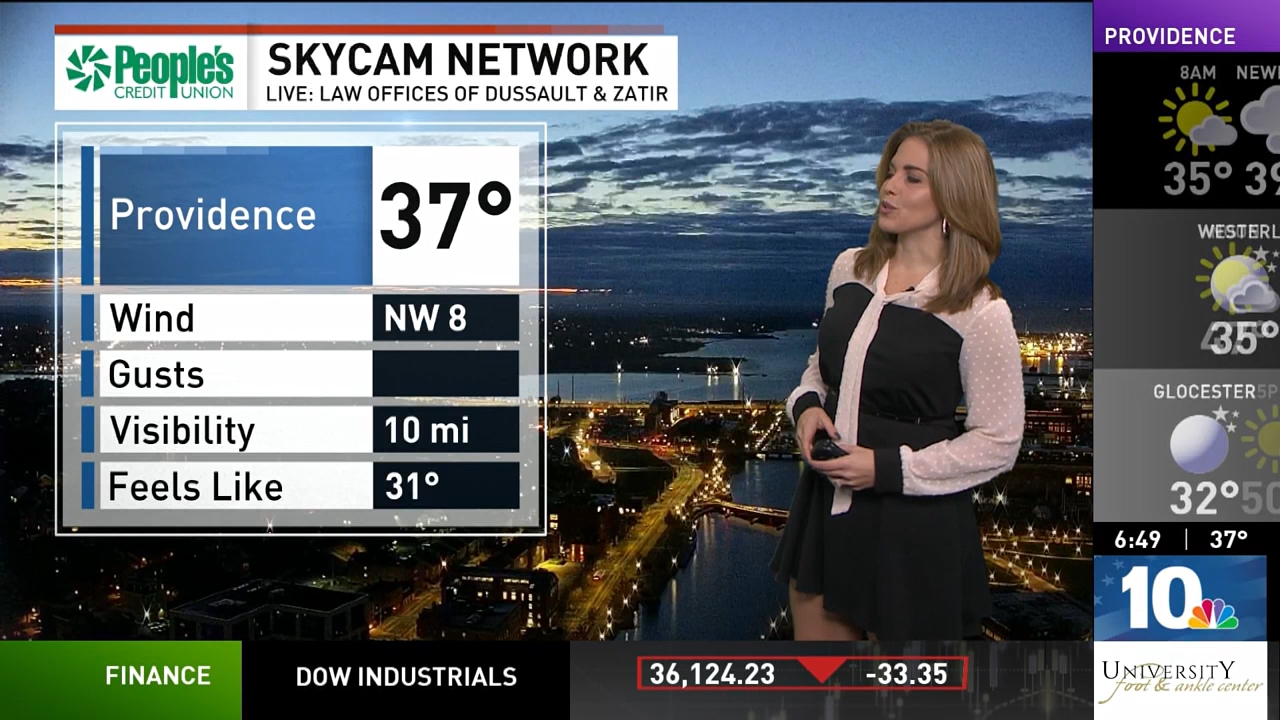The height and width of the screenshot is (720, 1280).
Task: Click the red down arrow in the Dow ticker
Action: click(x=822, y=670)
